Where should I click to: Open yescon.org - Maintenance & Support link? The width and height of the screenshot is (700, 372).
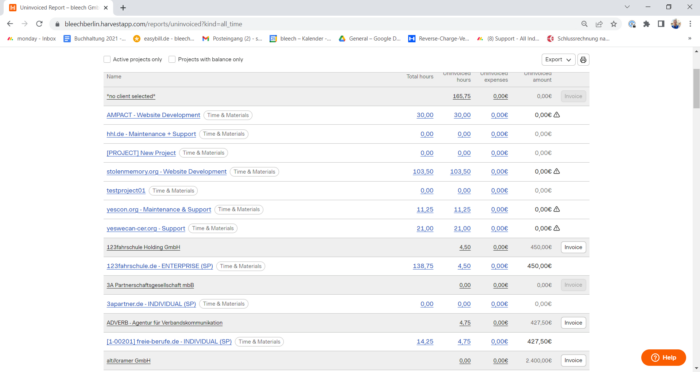click(158, 209)
